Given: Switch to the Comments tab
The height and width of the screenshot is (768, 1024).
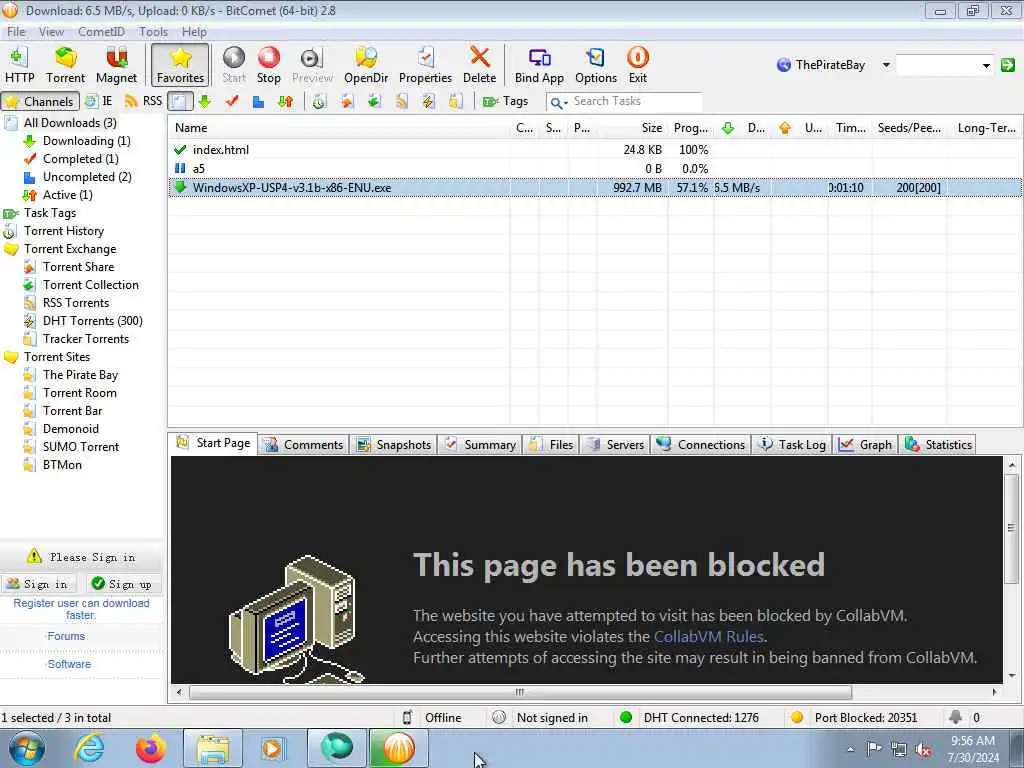Looking at the screenshot, I should pos(304,445).
